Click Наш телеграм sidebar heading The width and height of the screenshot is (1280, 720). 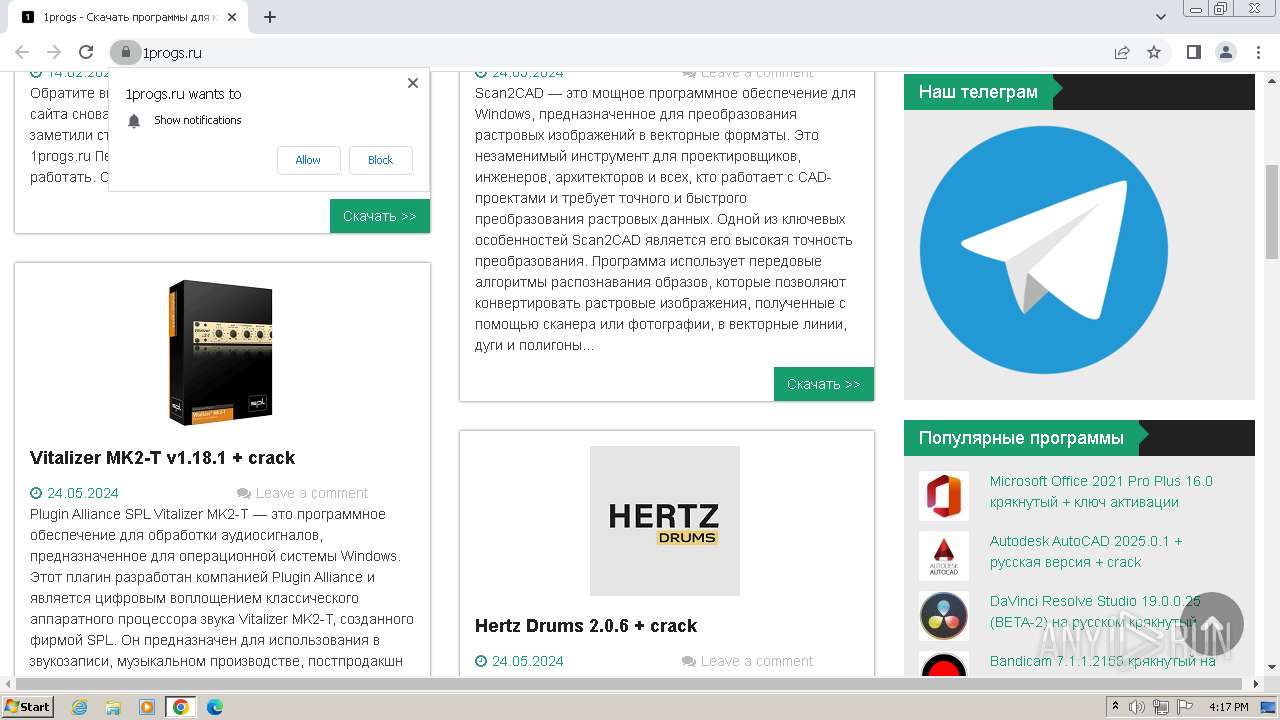tap(978, 92)
